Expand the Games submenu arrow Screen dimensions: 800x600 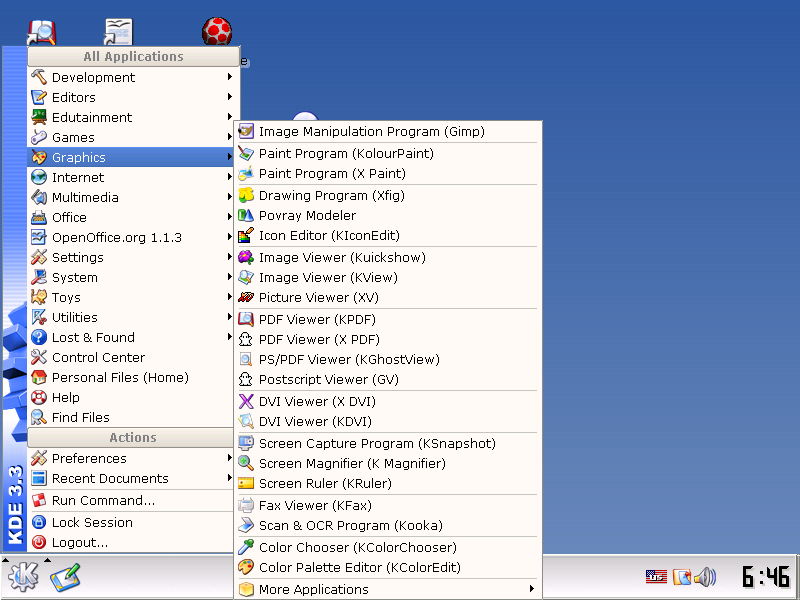pyautogui.click(x=230, y=137)
